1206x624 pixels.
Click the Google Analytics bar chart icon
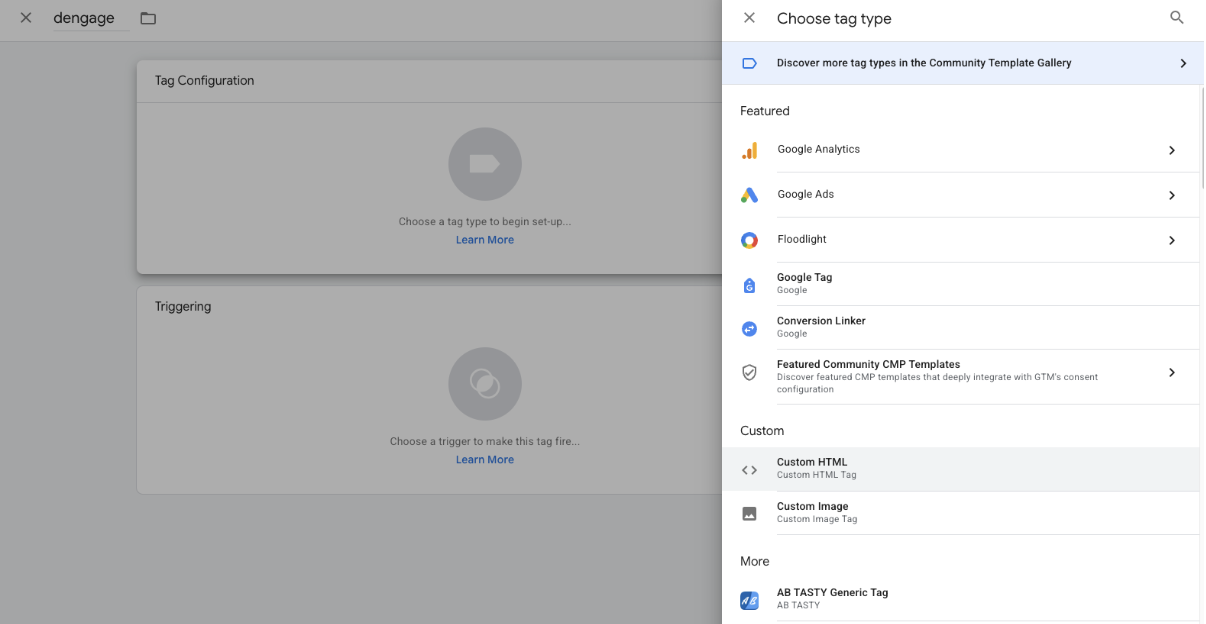(x=749, y=150)
